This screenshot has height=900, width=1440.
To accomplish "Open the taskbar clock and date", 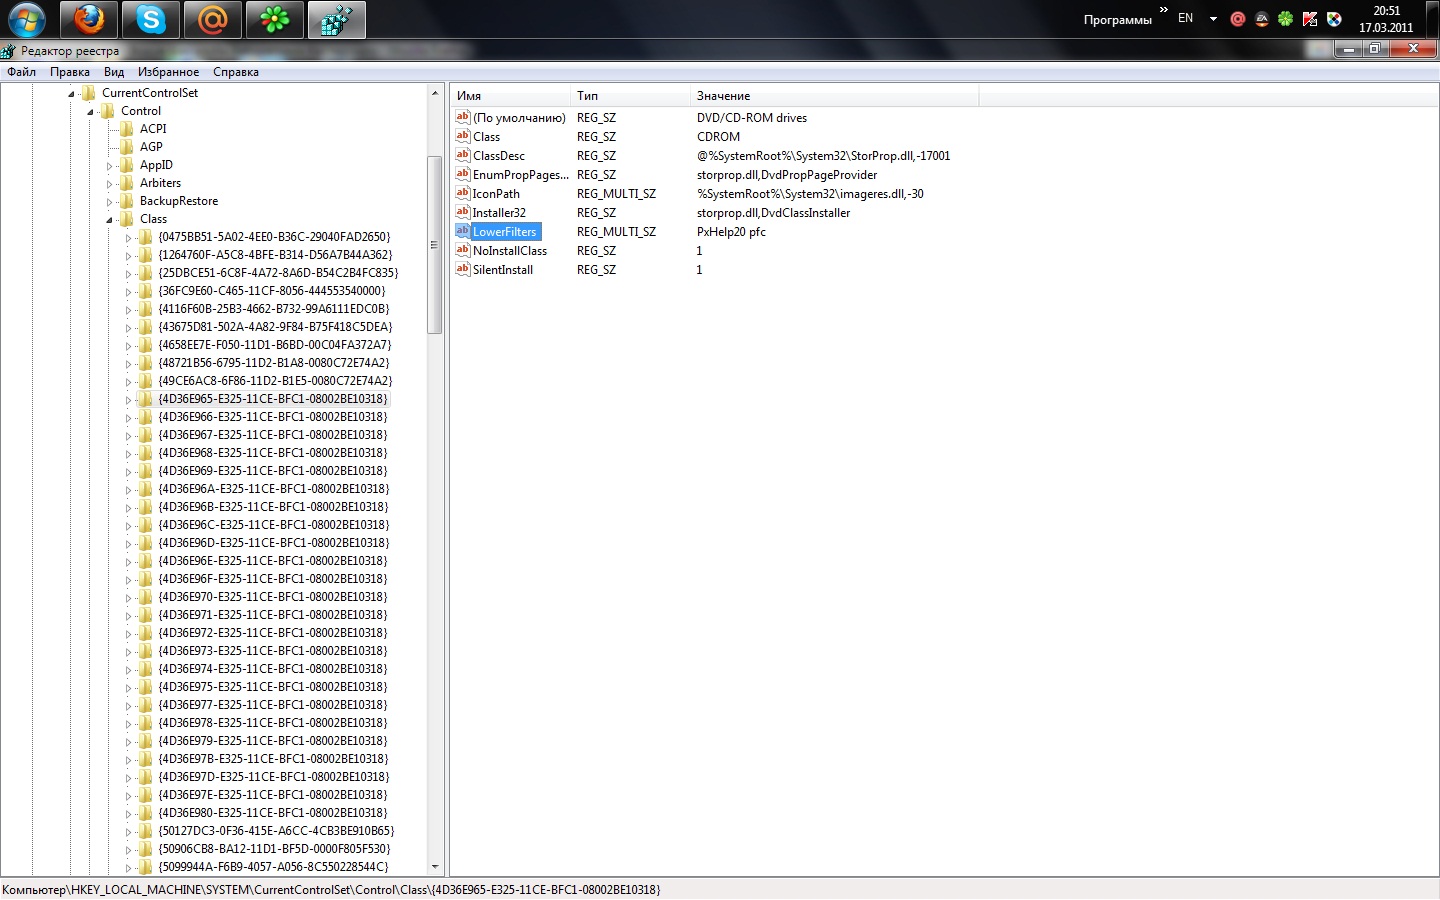I will [x=1386, y=19].
